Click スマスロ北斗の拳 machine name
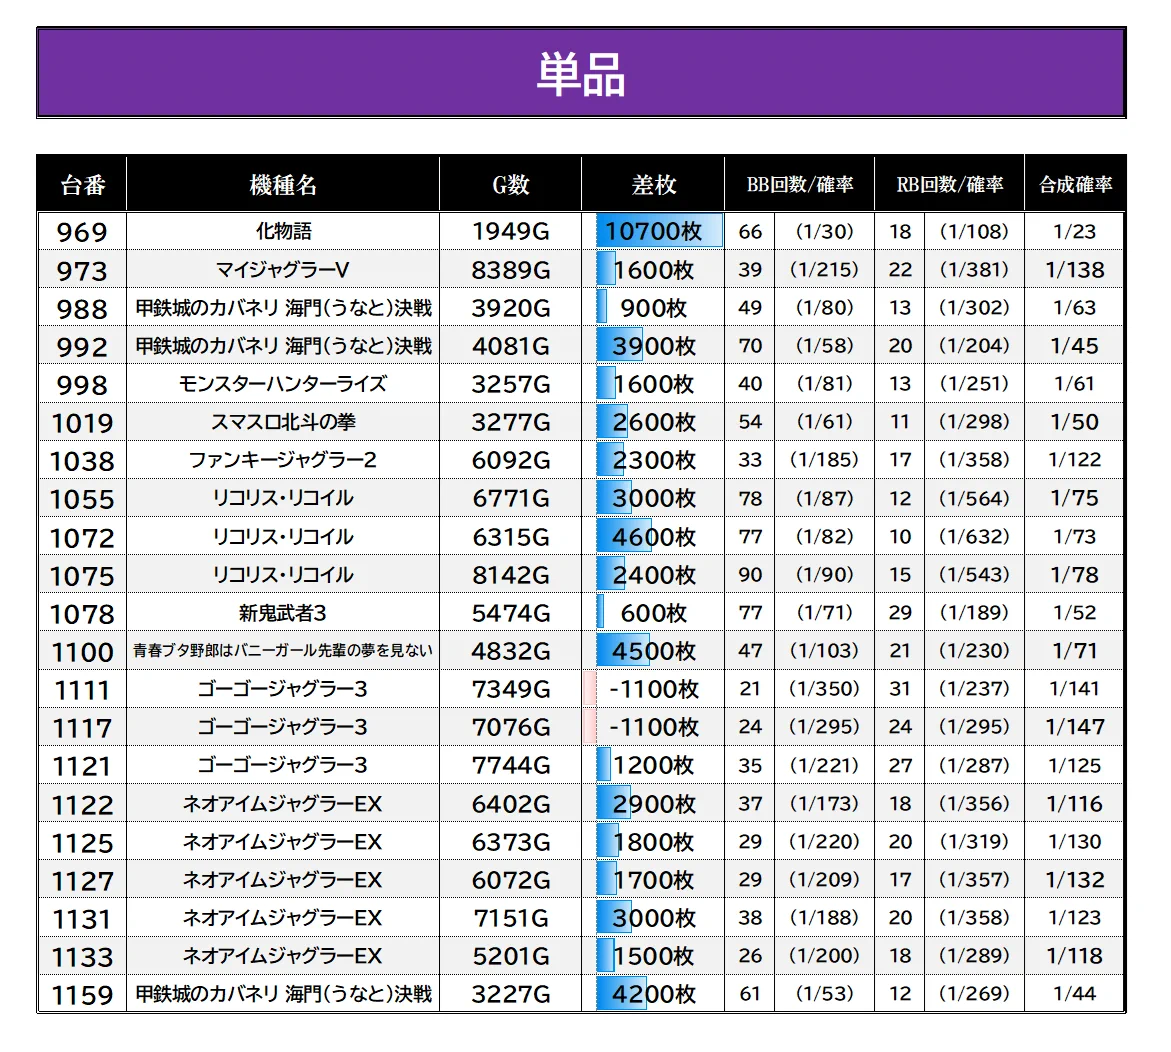This screenshot has width=1171, height=1052. tap(283, 422)
